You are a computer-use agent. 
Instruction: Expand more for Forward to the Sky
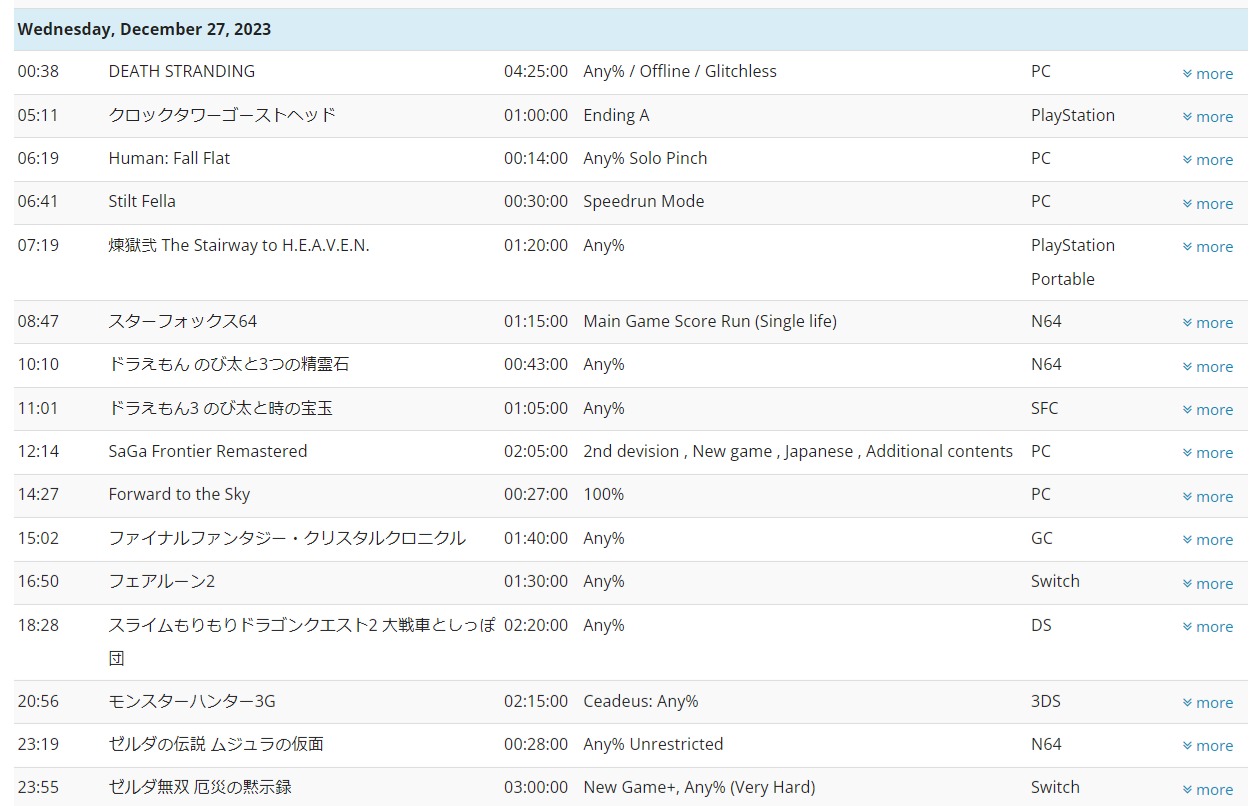[x=1207, y=496]
